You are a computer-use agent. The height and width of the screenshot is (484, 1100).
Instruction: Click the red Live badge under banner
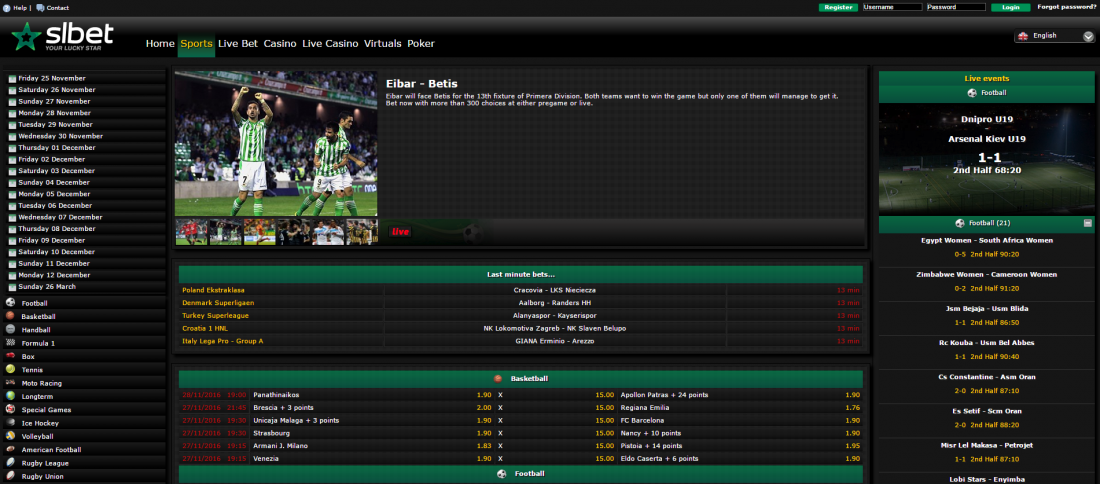[400, 231]
